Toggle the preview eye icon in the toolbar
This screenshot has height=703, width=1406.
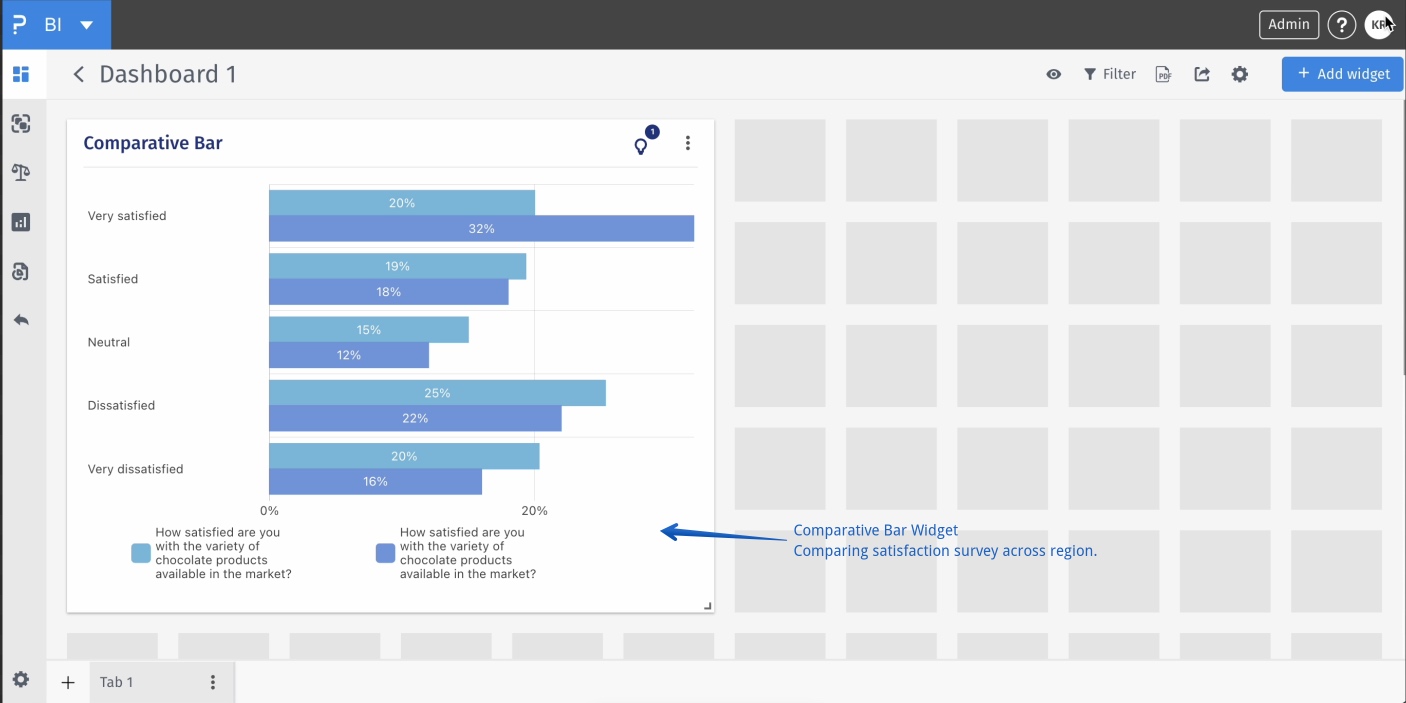pos(1053,74)
